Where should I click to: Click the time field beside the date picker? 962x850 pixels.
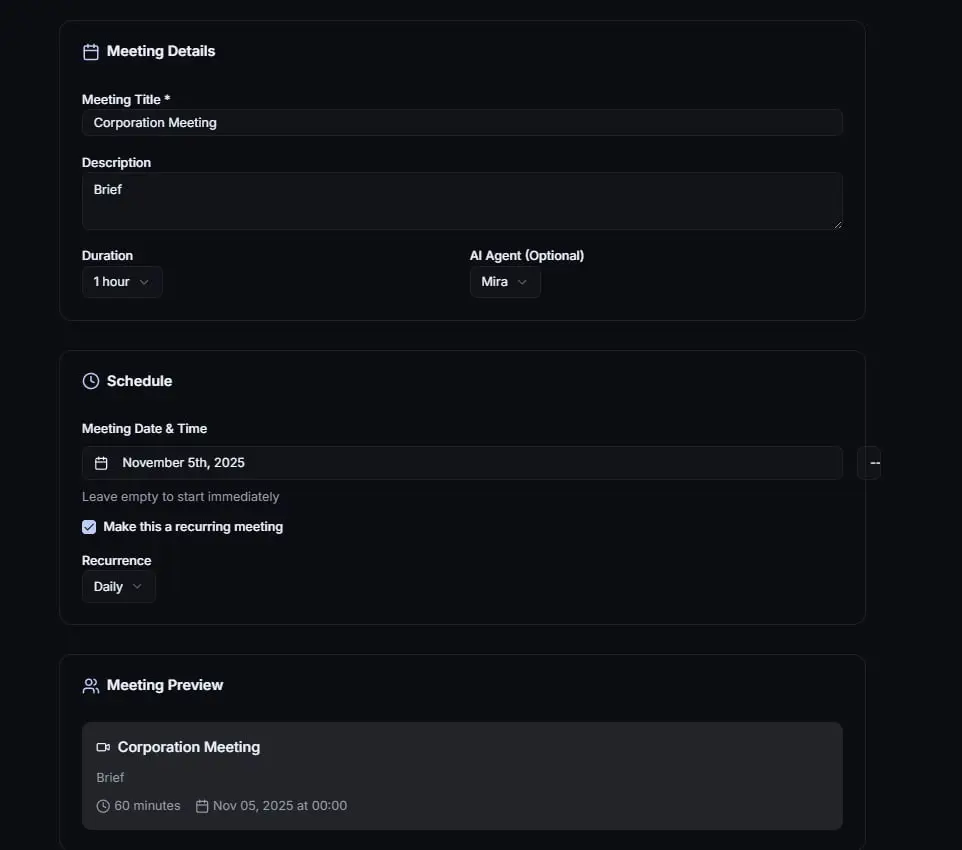click(x=871, y=463)
